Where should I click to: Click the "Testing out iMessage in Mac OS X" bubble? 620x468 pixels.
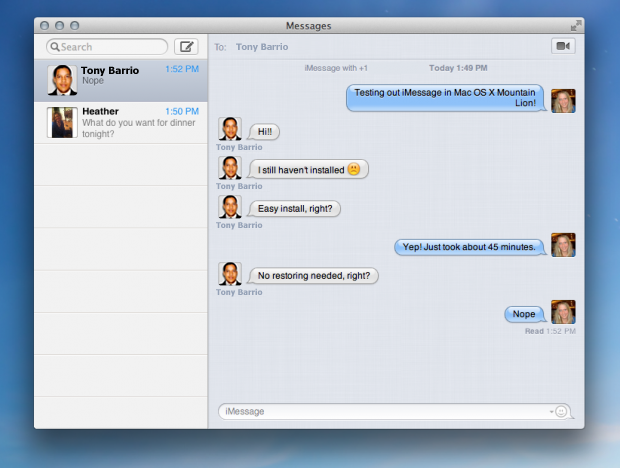click(445, 98)
